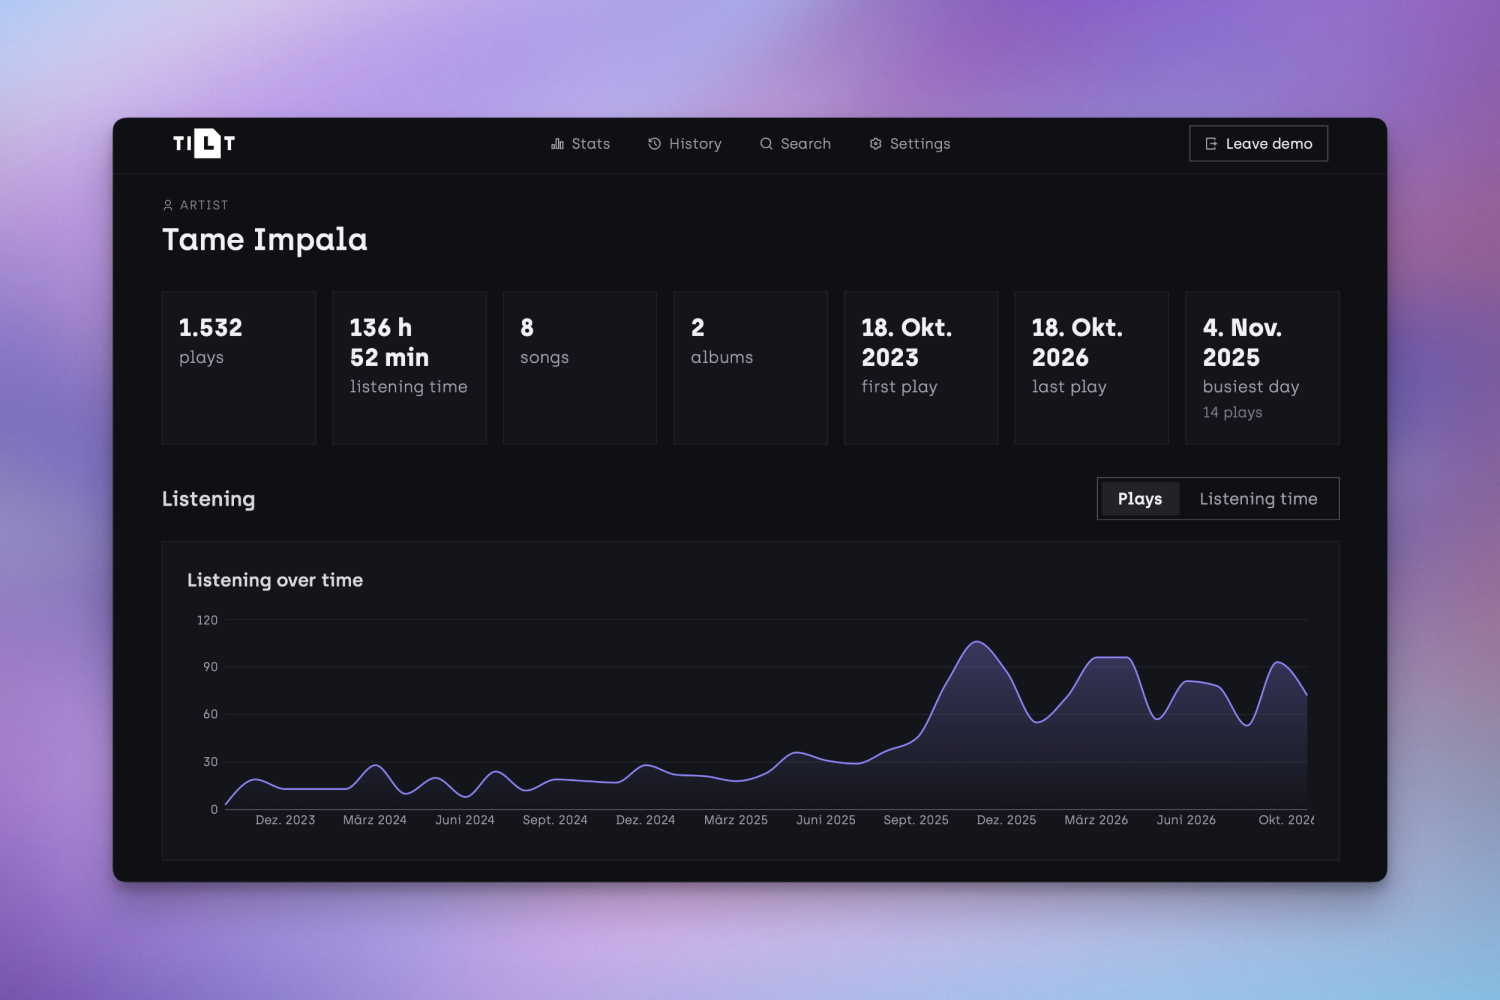Click the Sept. 2024 chart axis label
Screen dimensions: 1500x1000
[555, 820]
